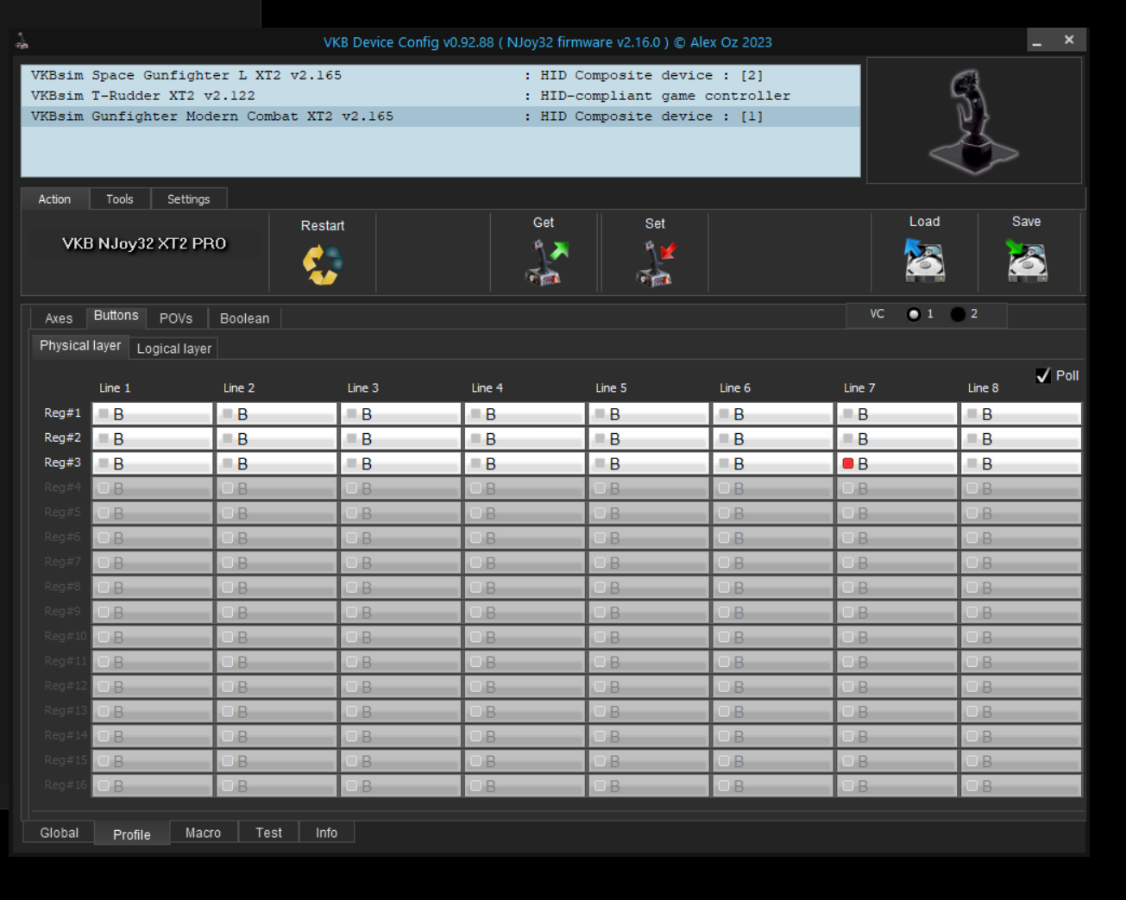This screenshot has width=1126, height=900.
Task: Click the Reg#3 row label
Action: tap(62, 463)
